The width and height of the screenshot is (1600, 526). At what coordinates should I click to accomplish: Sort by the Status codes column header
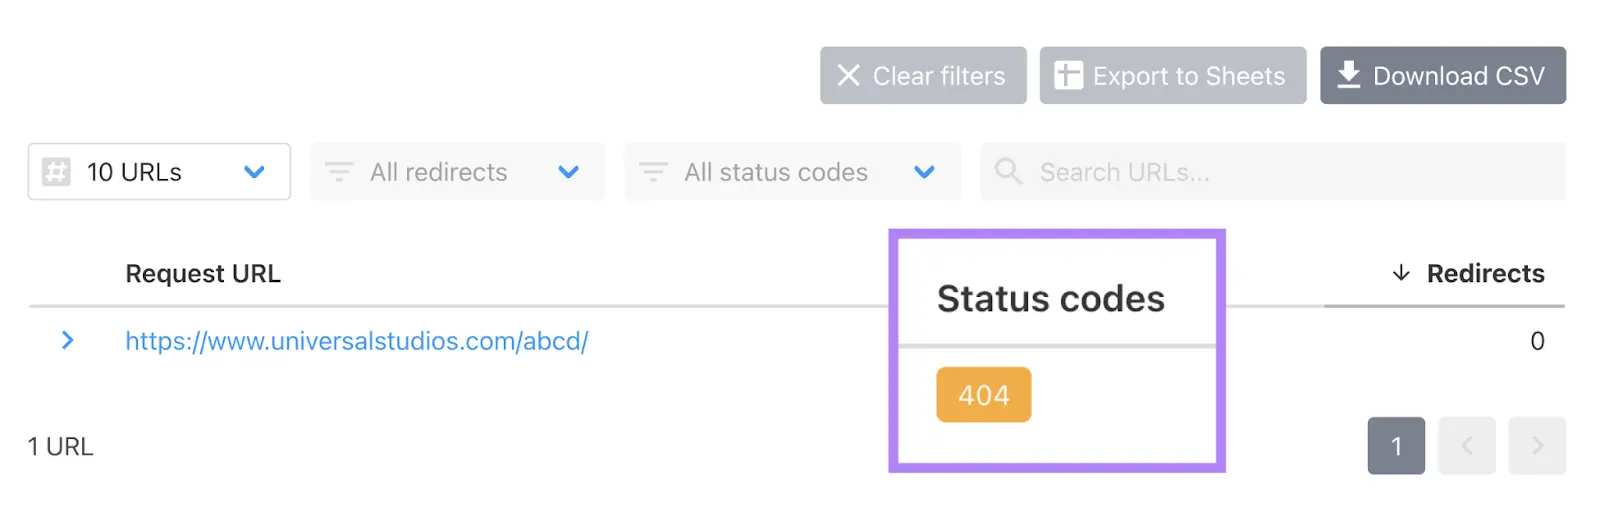click(1050, 299)
